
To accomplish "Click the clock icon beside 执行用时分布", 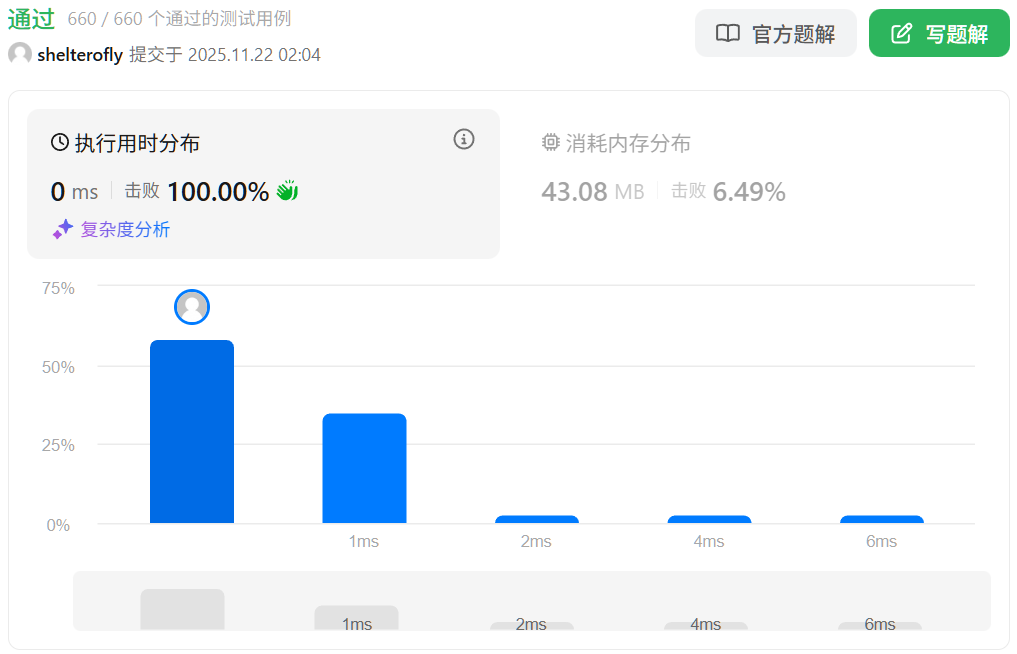I will (60, 143).
